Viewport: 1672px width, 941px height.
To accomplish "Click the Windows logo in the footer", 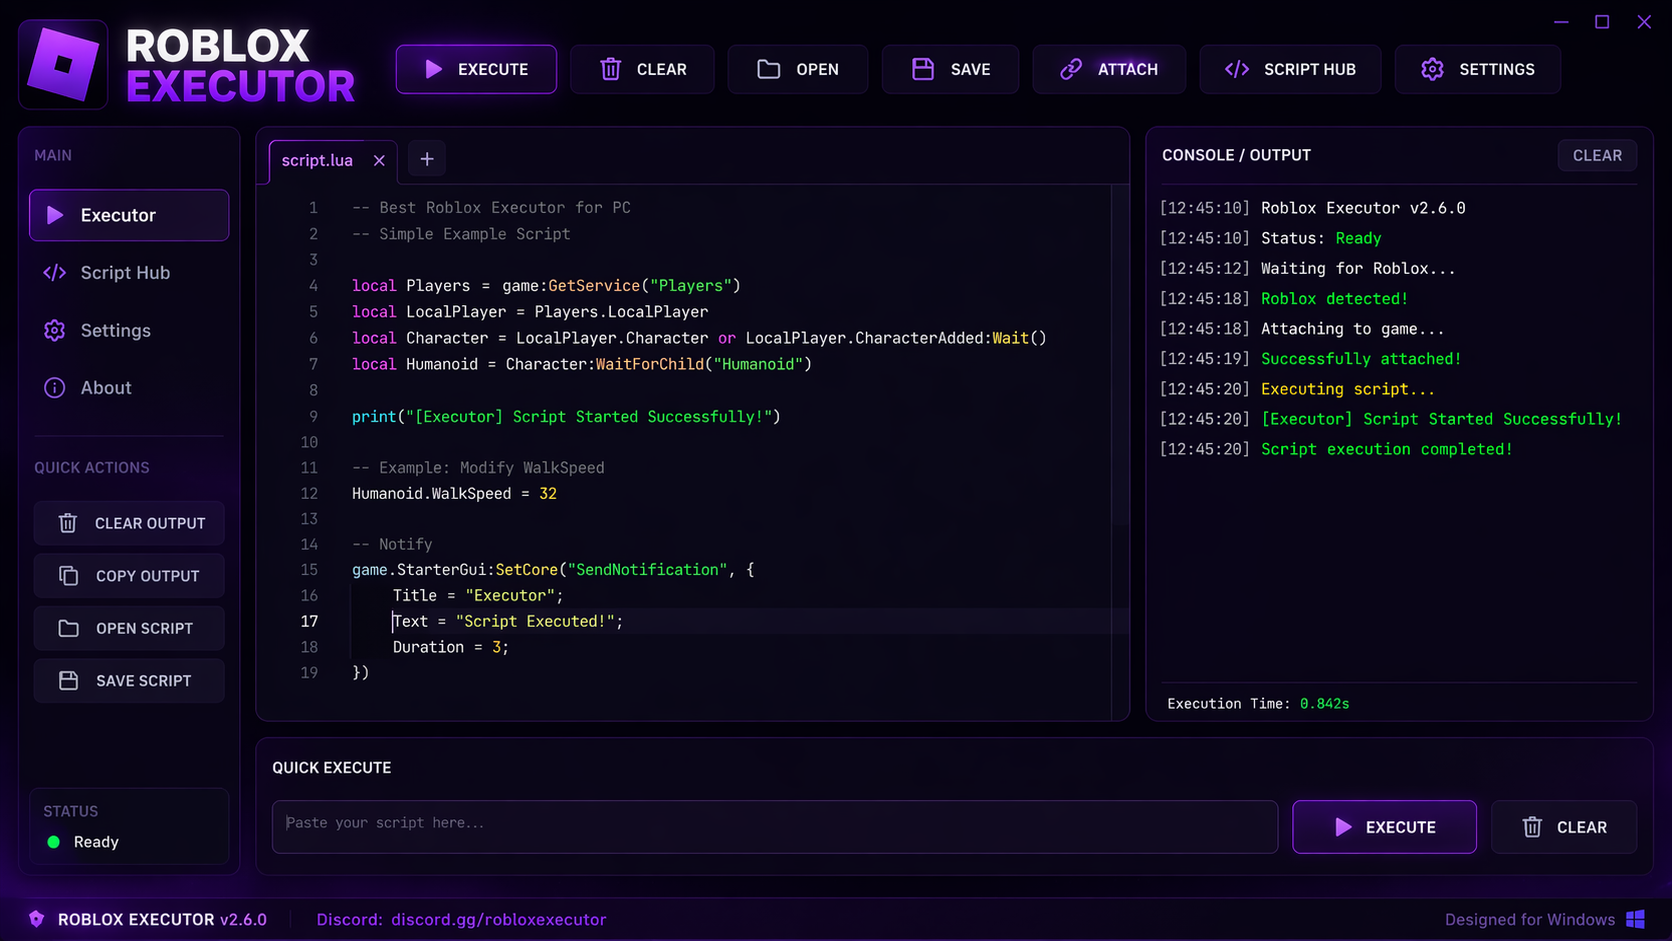I will pos(1636,919).
